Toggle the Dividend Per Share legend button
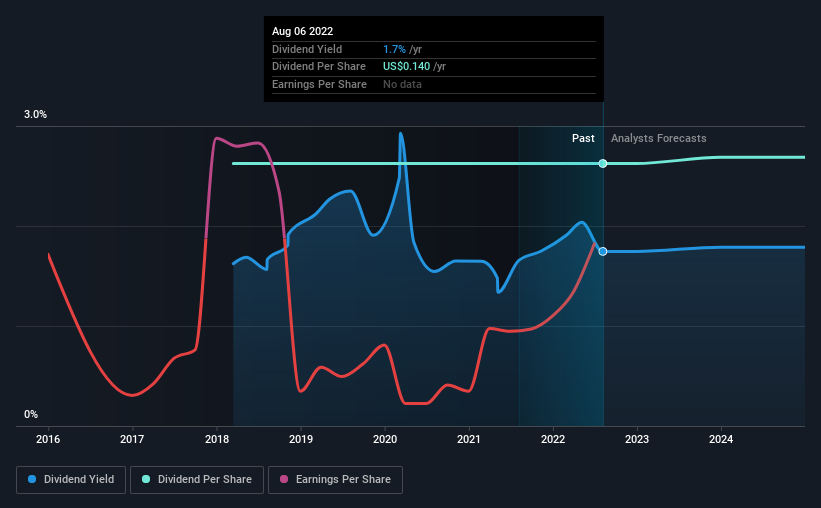The image size is (821, 508). 197,480
